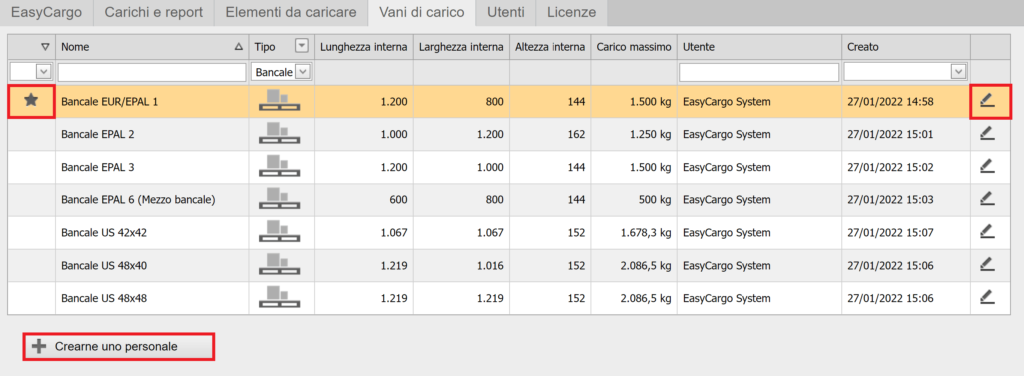Select the Bancale US 48x48 row name
1024x376 pixels.
click(103, 298)
